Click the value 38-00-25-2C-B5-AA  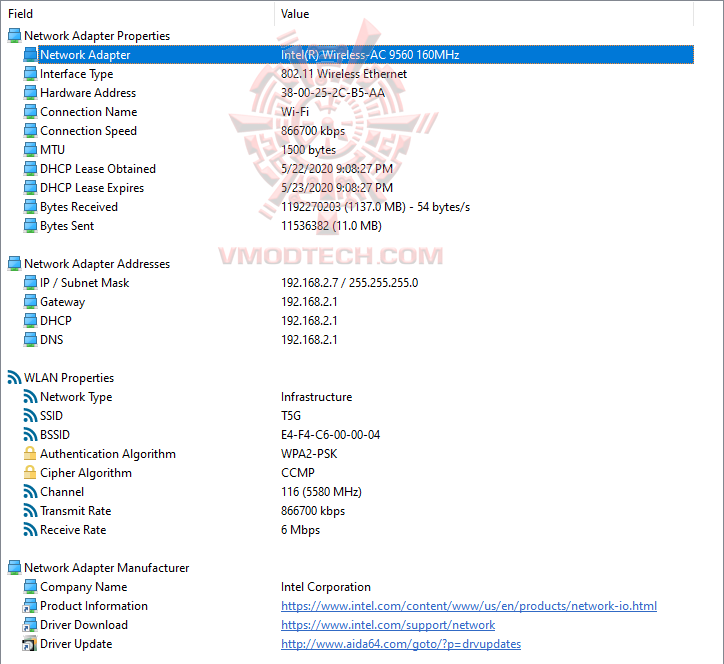[x=332, y=92]
